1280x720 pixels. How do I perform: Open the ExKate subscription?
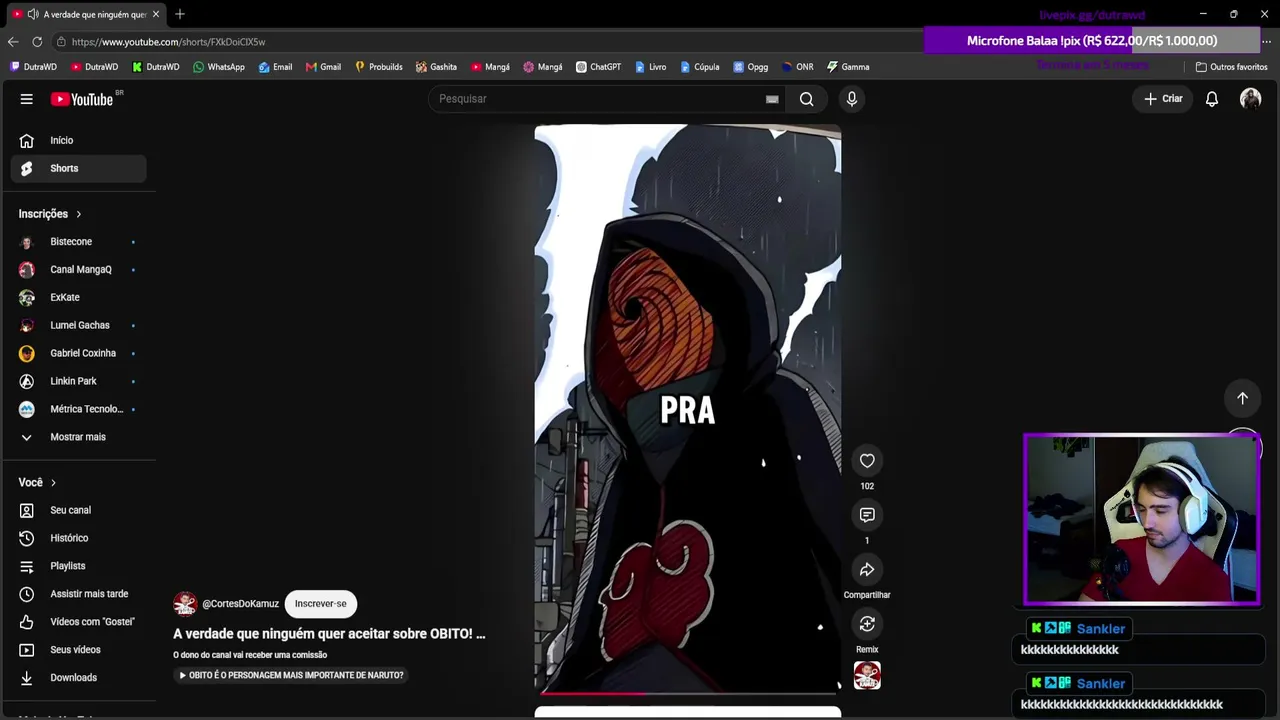pos(78,298)
